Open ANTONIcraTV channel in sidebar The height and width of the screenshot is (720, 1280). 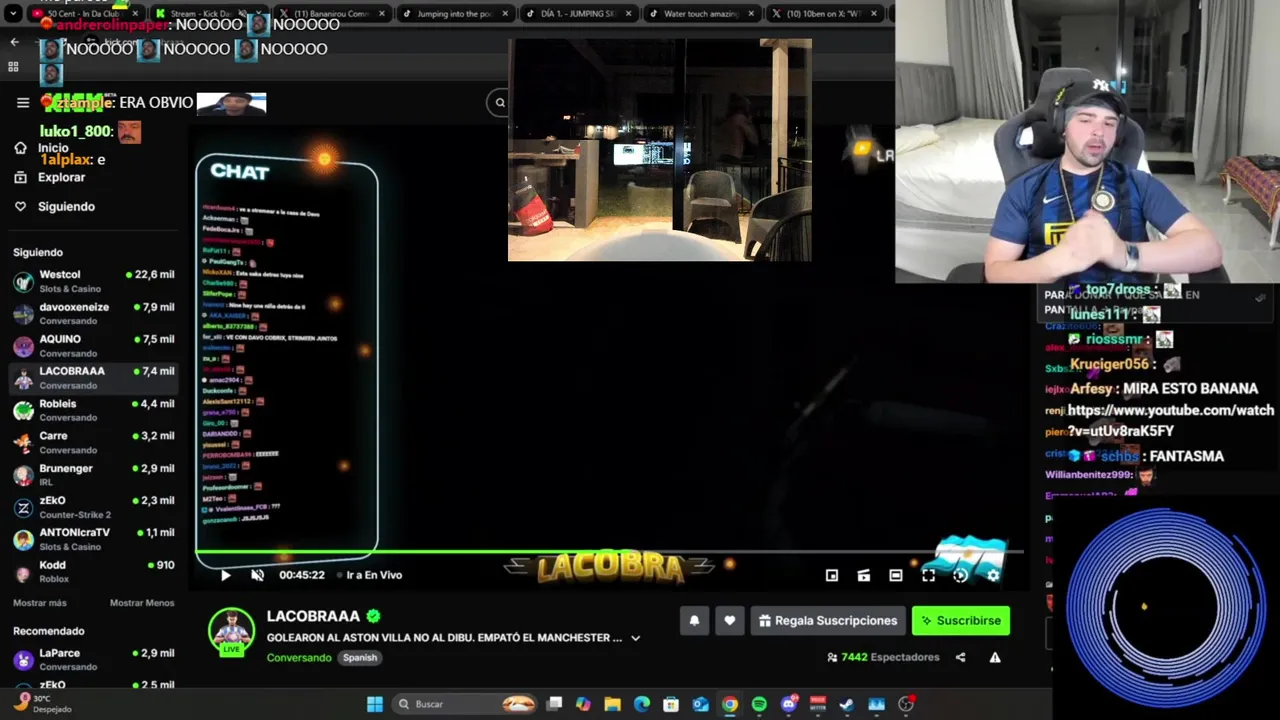tap(94, 540)
